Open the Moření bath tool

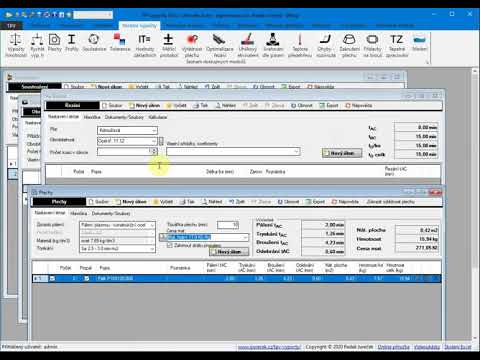pos(420,43)
